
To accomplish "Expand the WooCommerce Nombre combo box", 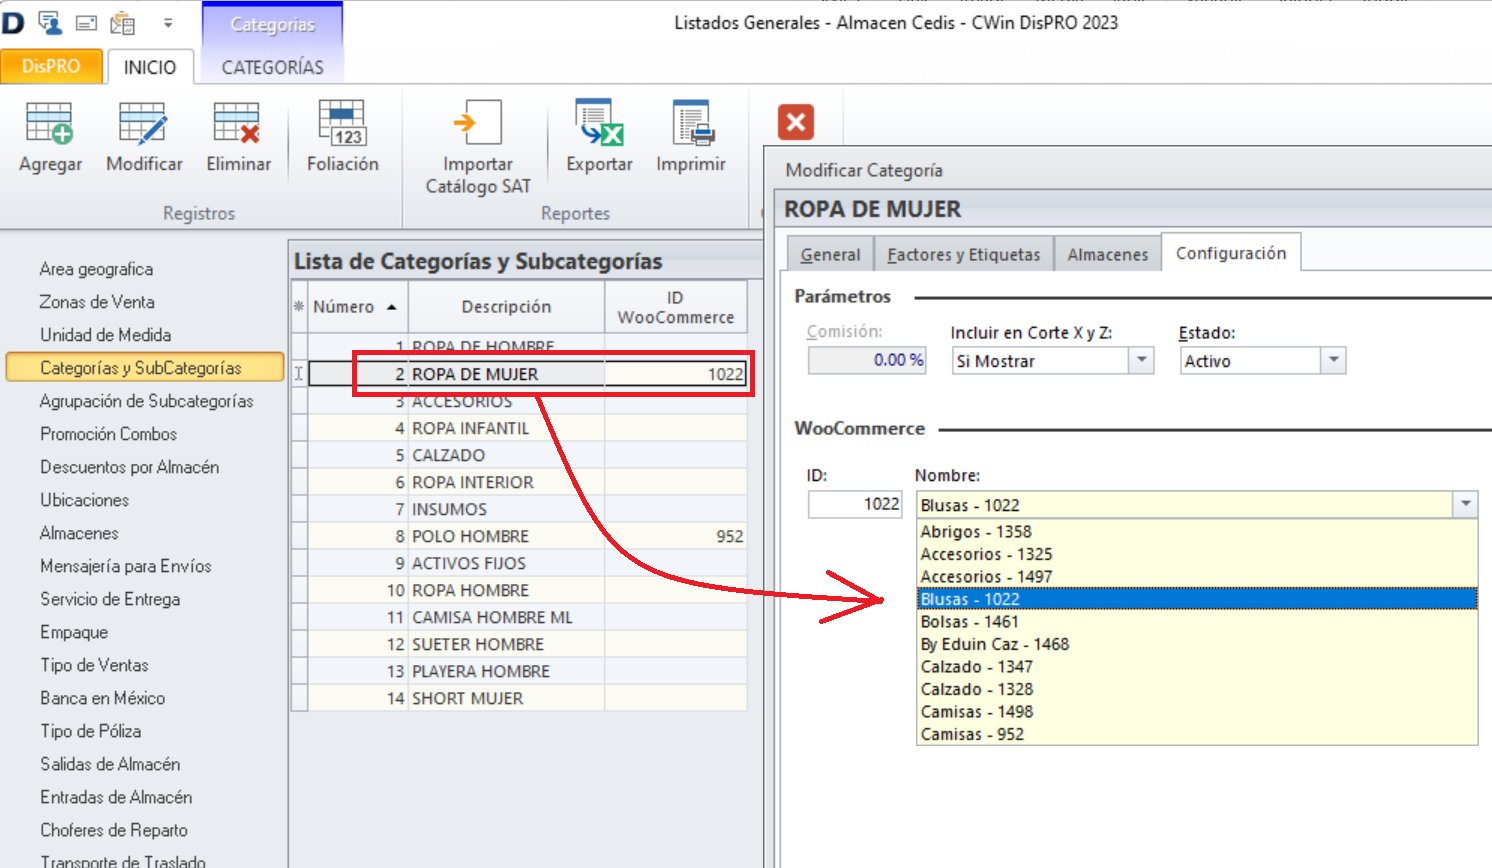I will pos(1468,503).
